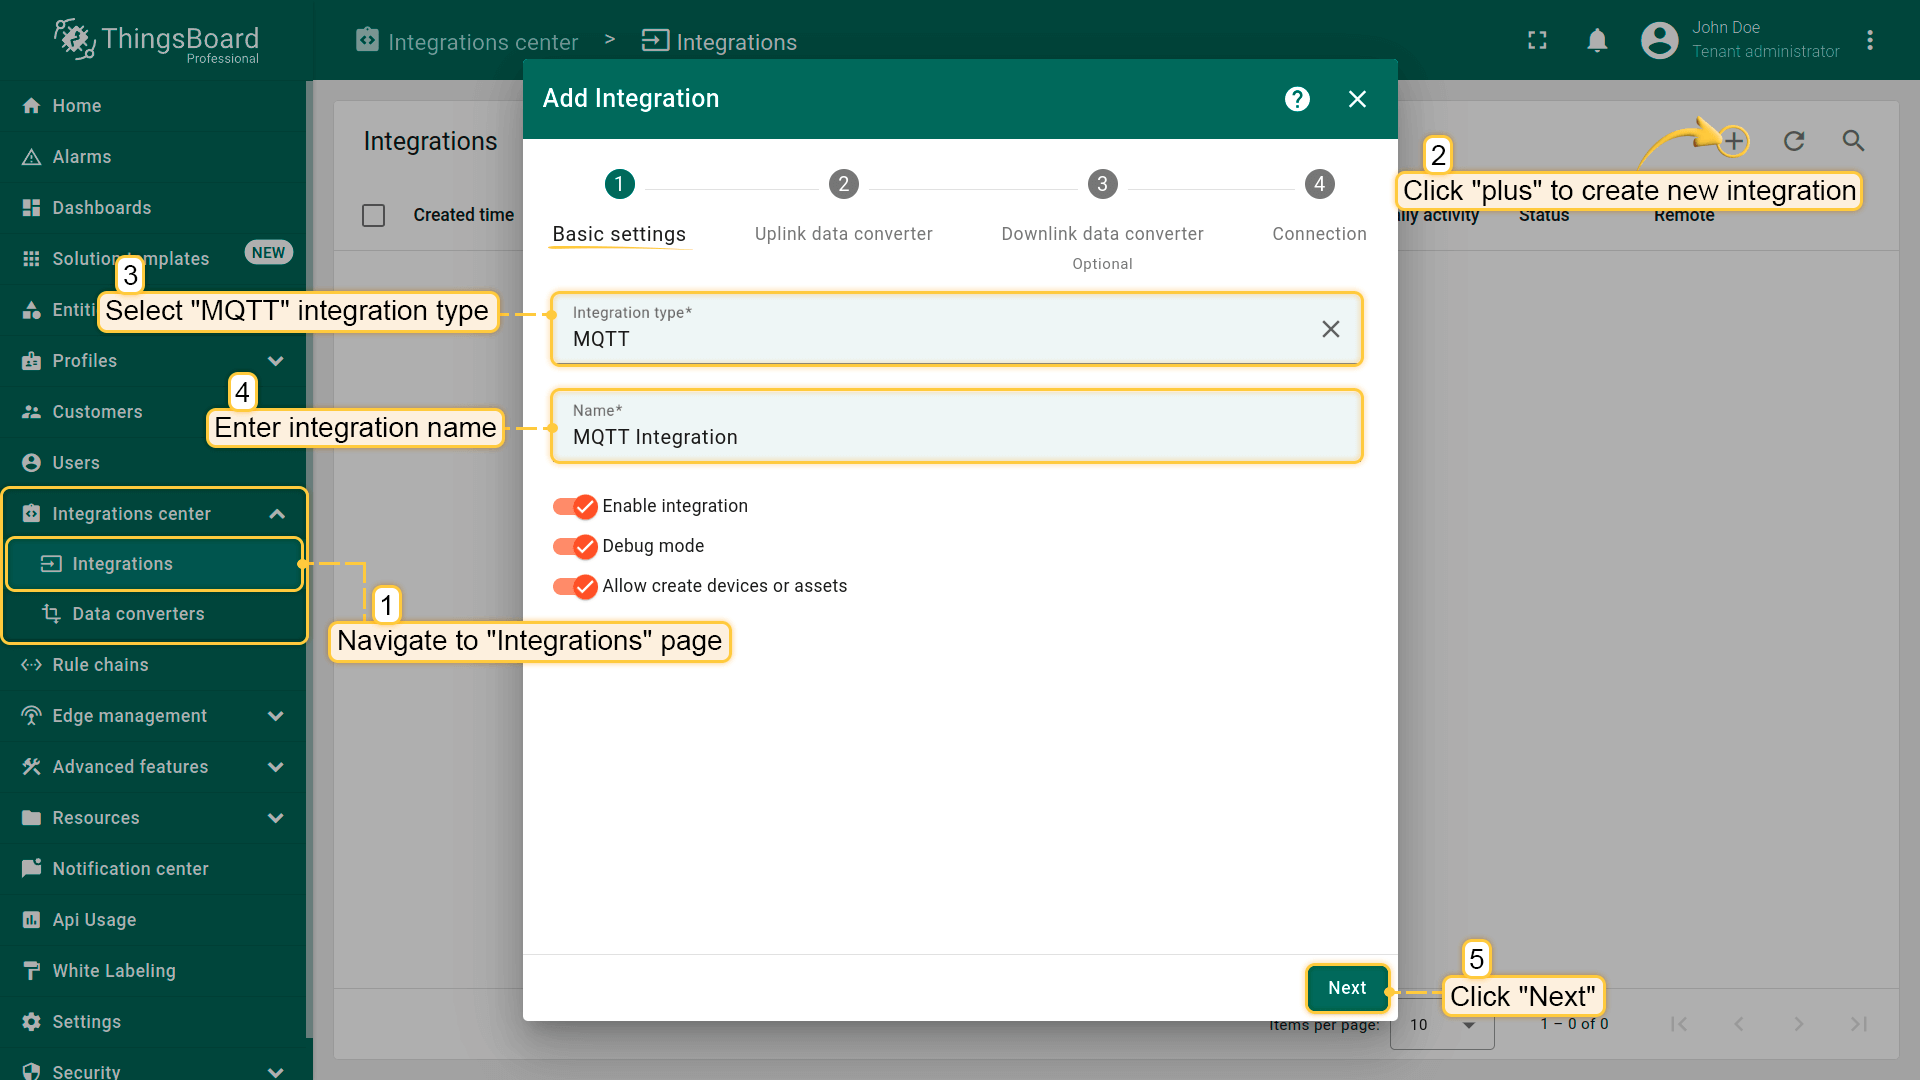Open the Notification center
Viewport: 1920px width, 1080px height.
tap(131, 868)
